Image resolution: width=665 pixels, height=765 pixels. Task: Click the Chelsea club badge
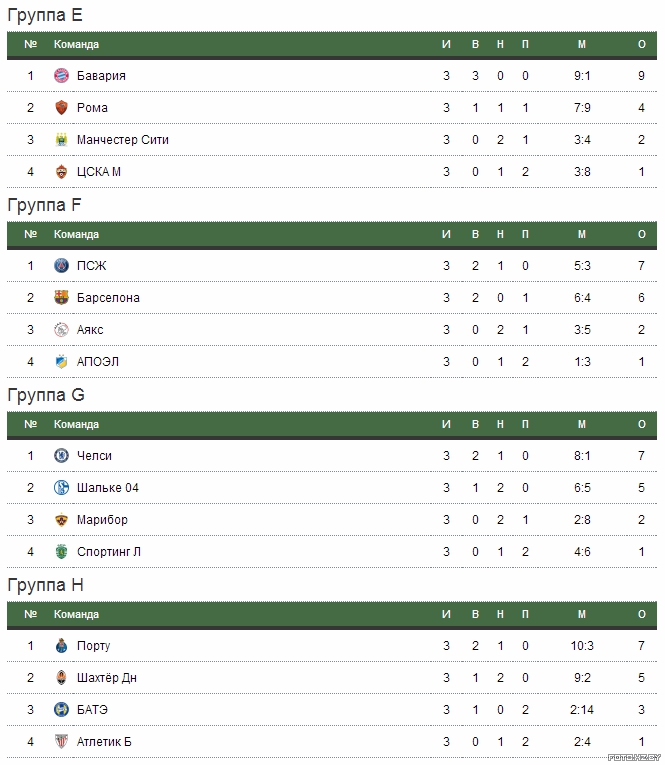pos(61,456)
